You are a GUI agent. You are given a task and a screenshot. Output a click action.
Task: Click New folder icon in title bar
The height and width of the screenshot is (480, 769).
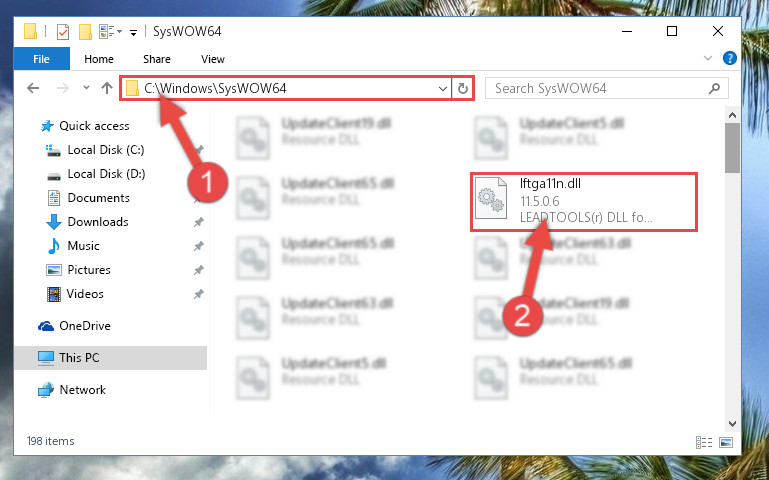(x=85, y=32)
